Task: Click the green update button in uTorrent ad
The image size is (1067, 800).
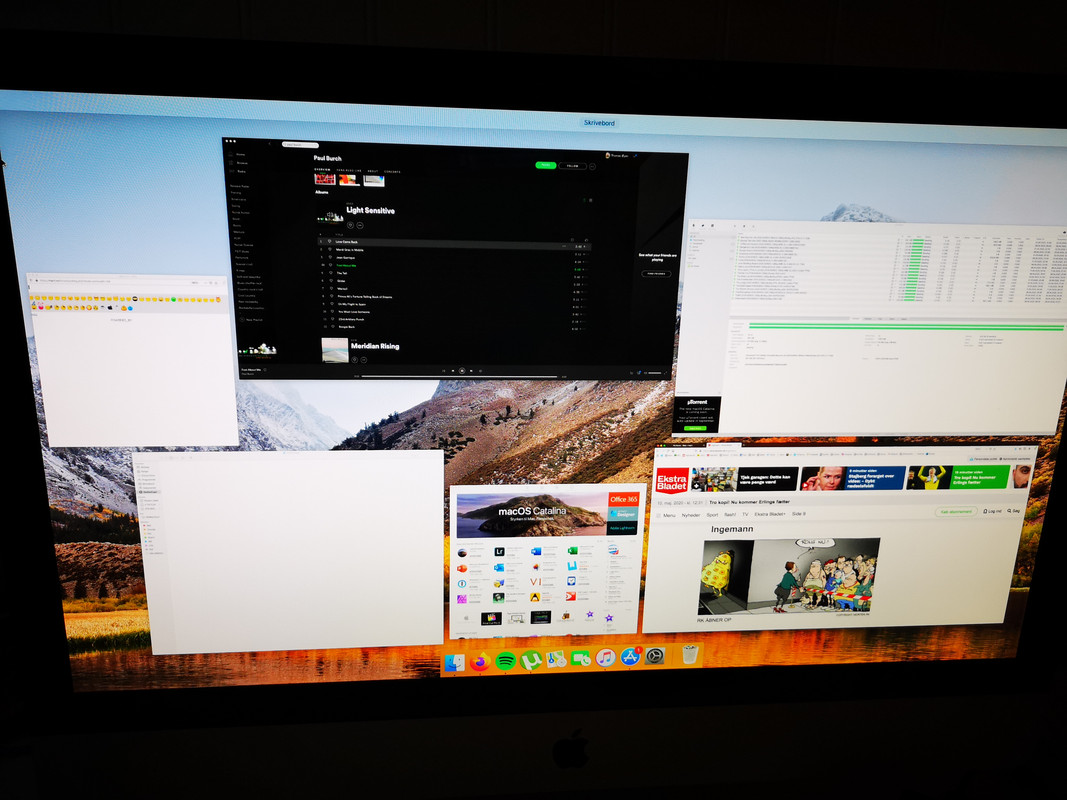Action: [x=695, y=429]
